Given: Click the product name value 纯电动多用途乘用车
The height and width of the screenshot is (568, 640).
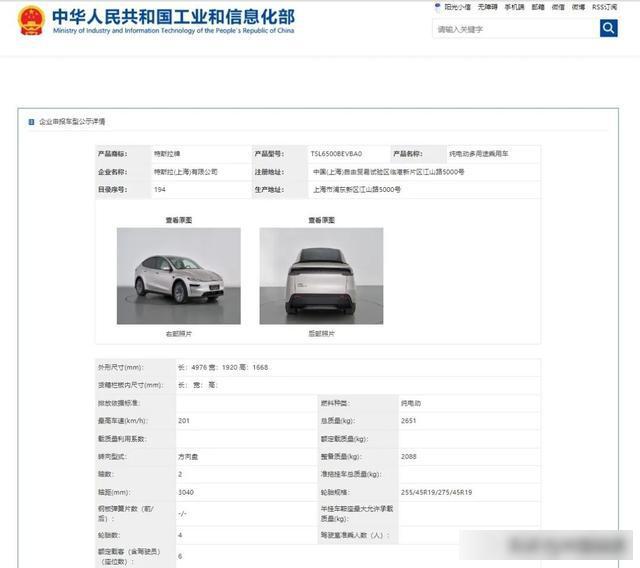Looking at the screenshot, I should click(x=479, y=154).
